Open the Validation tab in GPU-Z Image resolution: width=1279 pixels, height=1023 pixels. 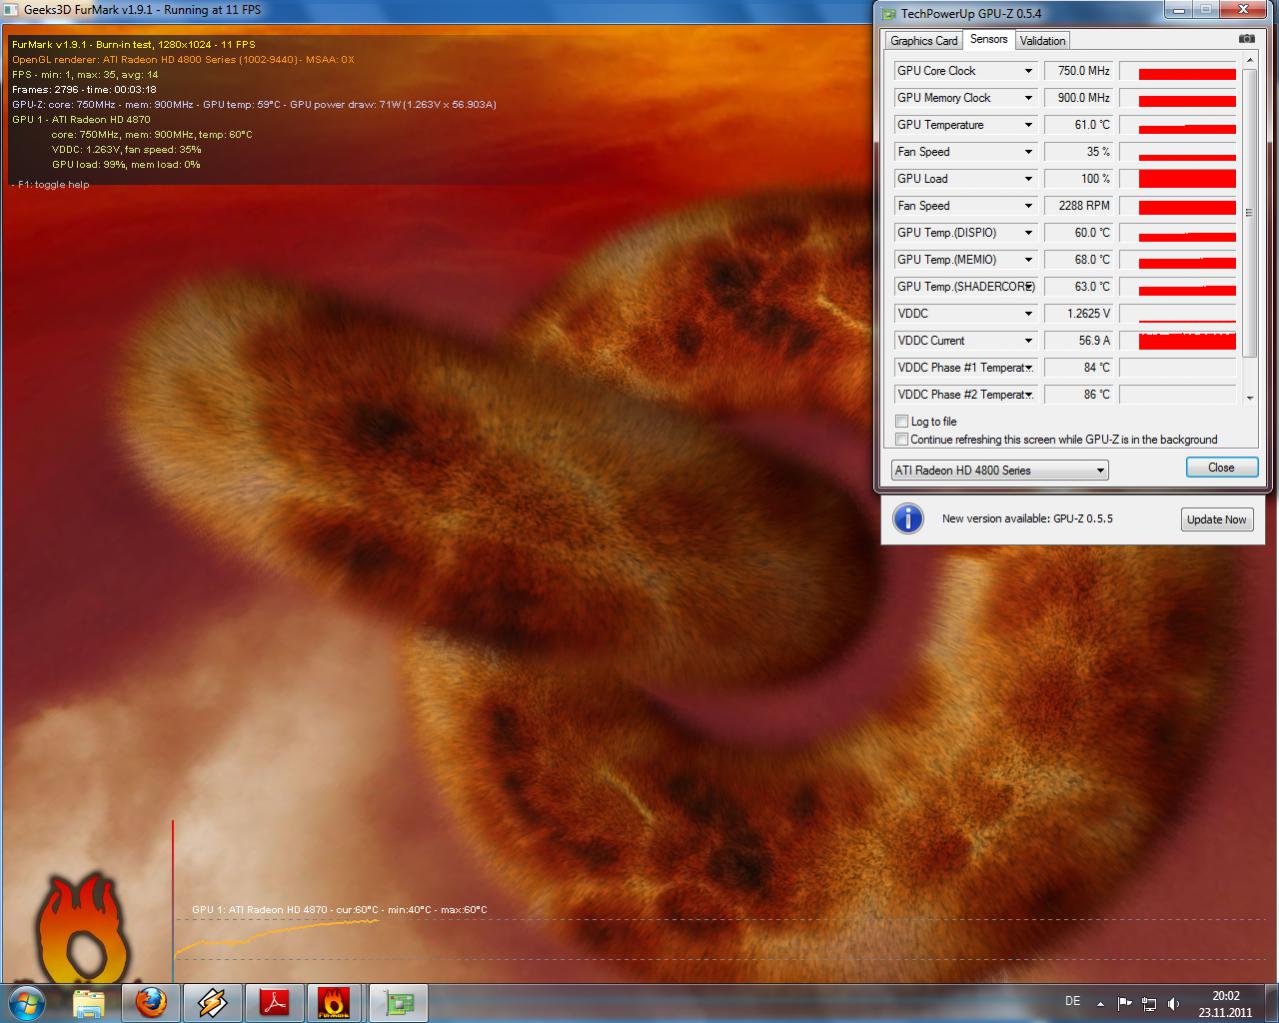click(x=1043, y=41)
